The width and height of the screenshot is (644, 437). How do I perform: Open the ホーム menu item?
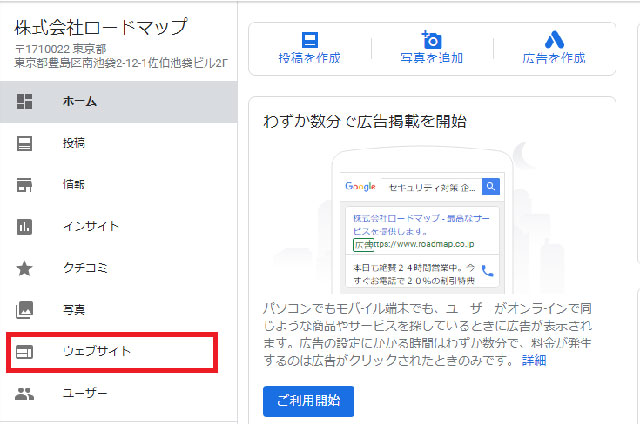tap(119, 102)
